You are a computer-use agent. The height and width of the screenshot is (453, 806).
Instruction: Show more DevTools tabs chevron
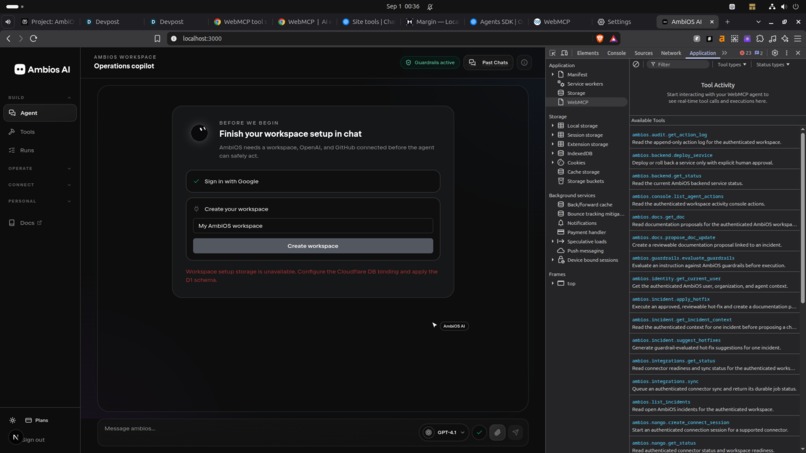[x=724, y=53]
